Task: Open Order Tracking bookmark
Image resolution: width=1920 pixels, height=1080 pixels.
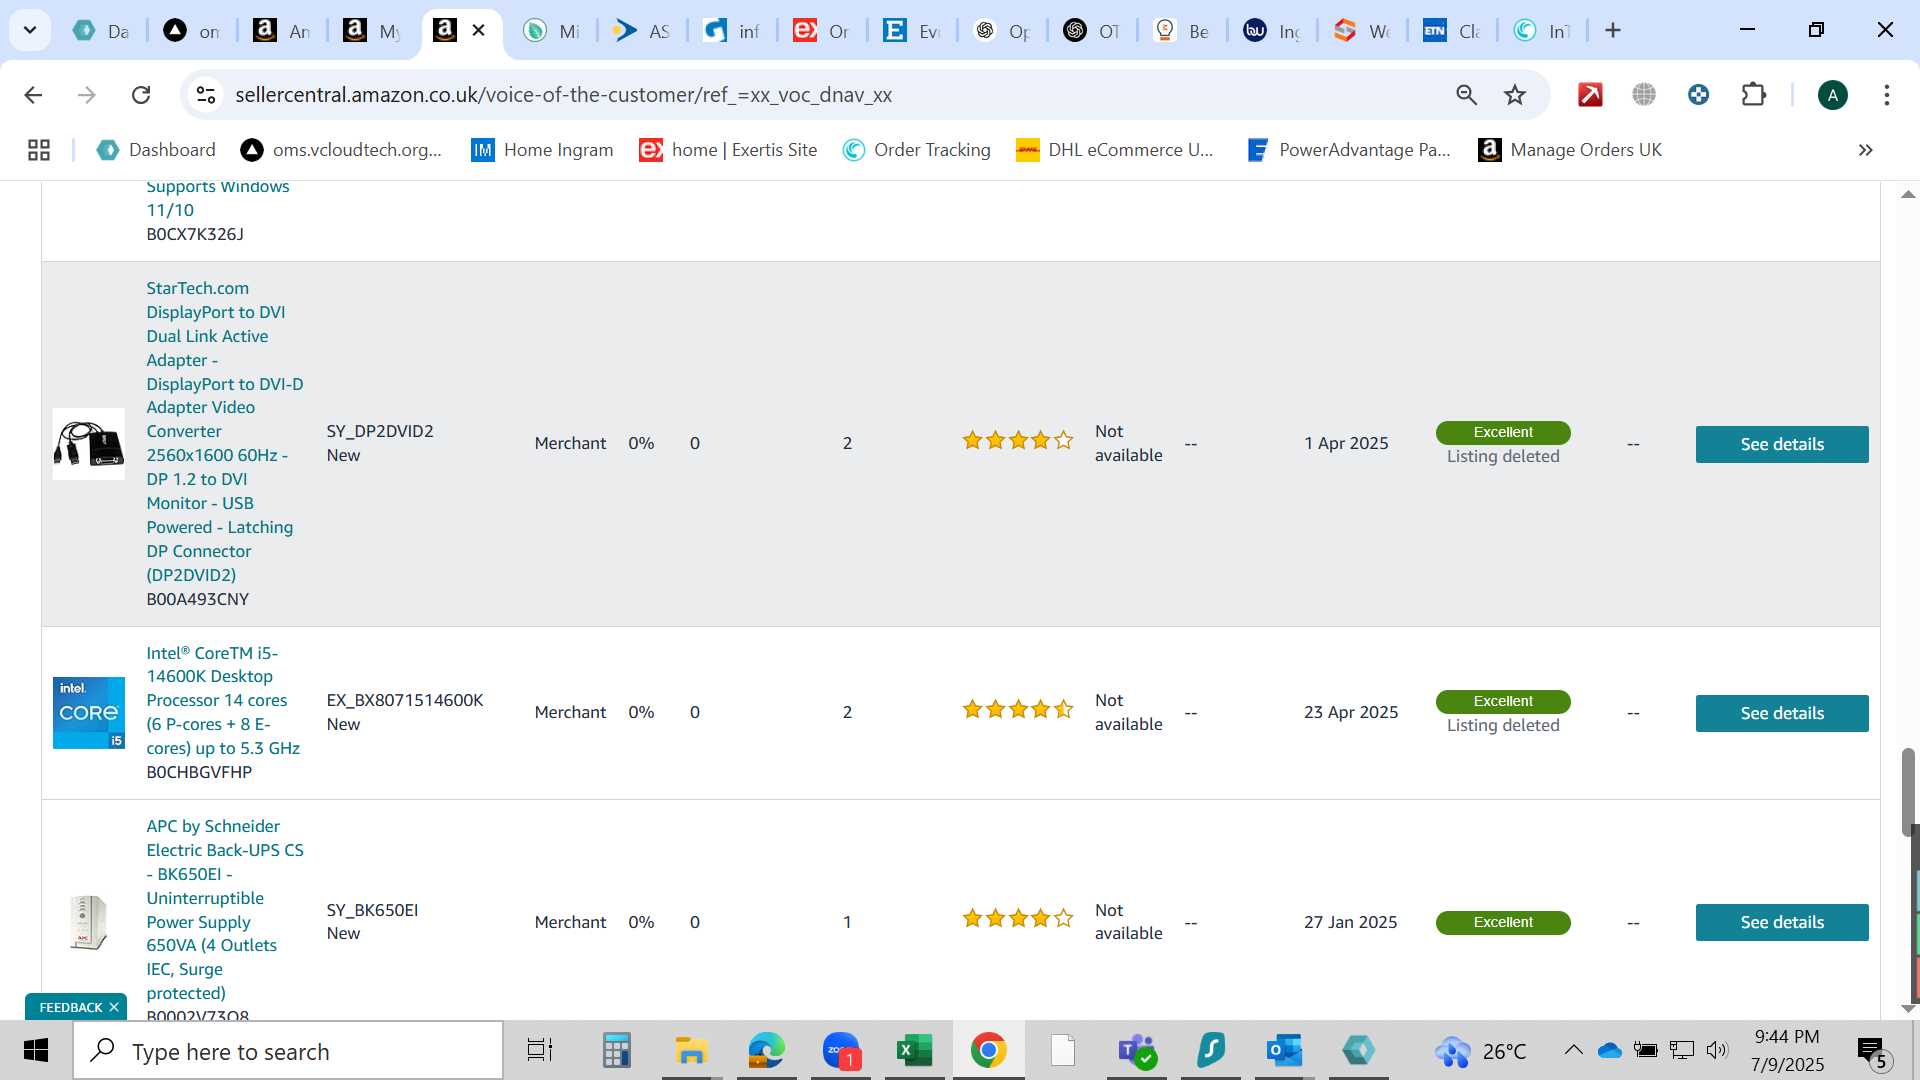Action: click(x=916, y=150)
